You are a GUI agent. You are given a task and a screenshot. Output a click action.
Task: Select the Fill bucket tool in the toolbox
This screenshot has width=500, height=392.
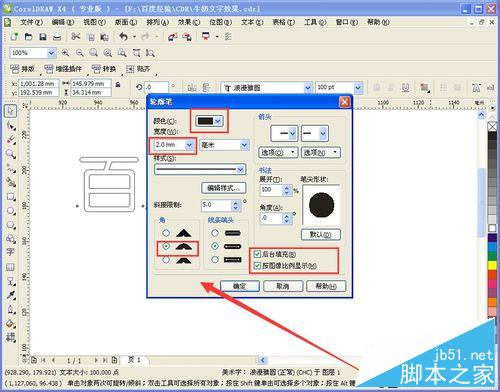pos(11,324)
